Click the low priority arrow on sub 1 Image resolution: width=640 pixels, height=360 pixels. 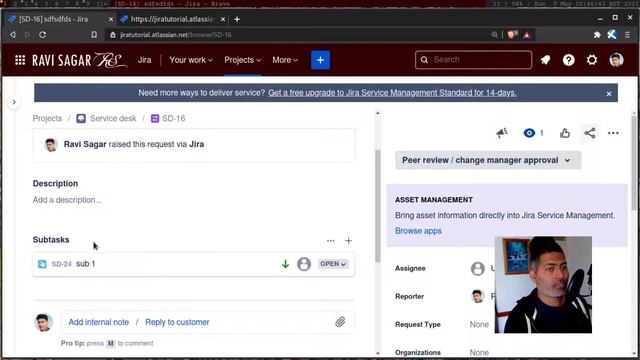click(x=285, y=264)
